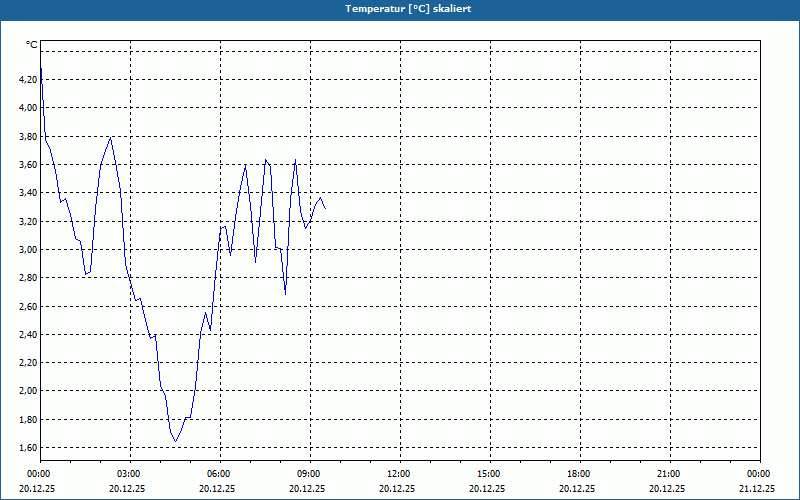Click the curve's starting peak at 00:00
The height and width of the screenshot is (500, 800).
pos(41,68)
